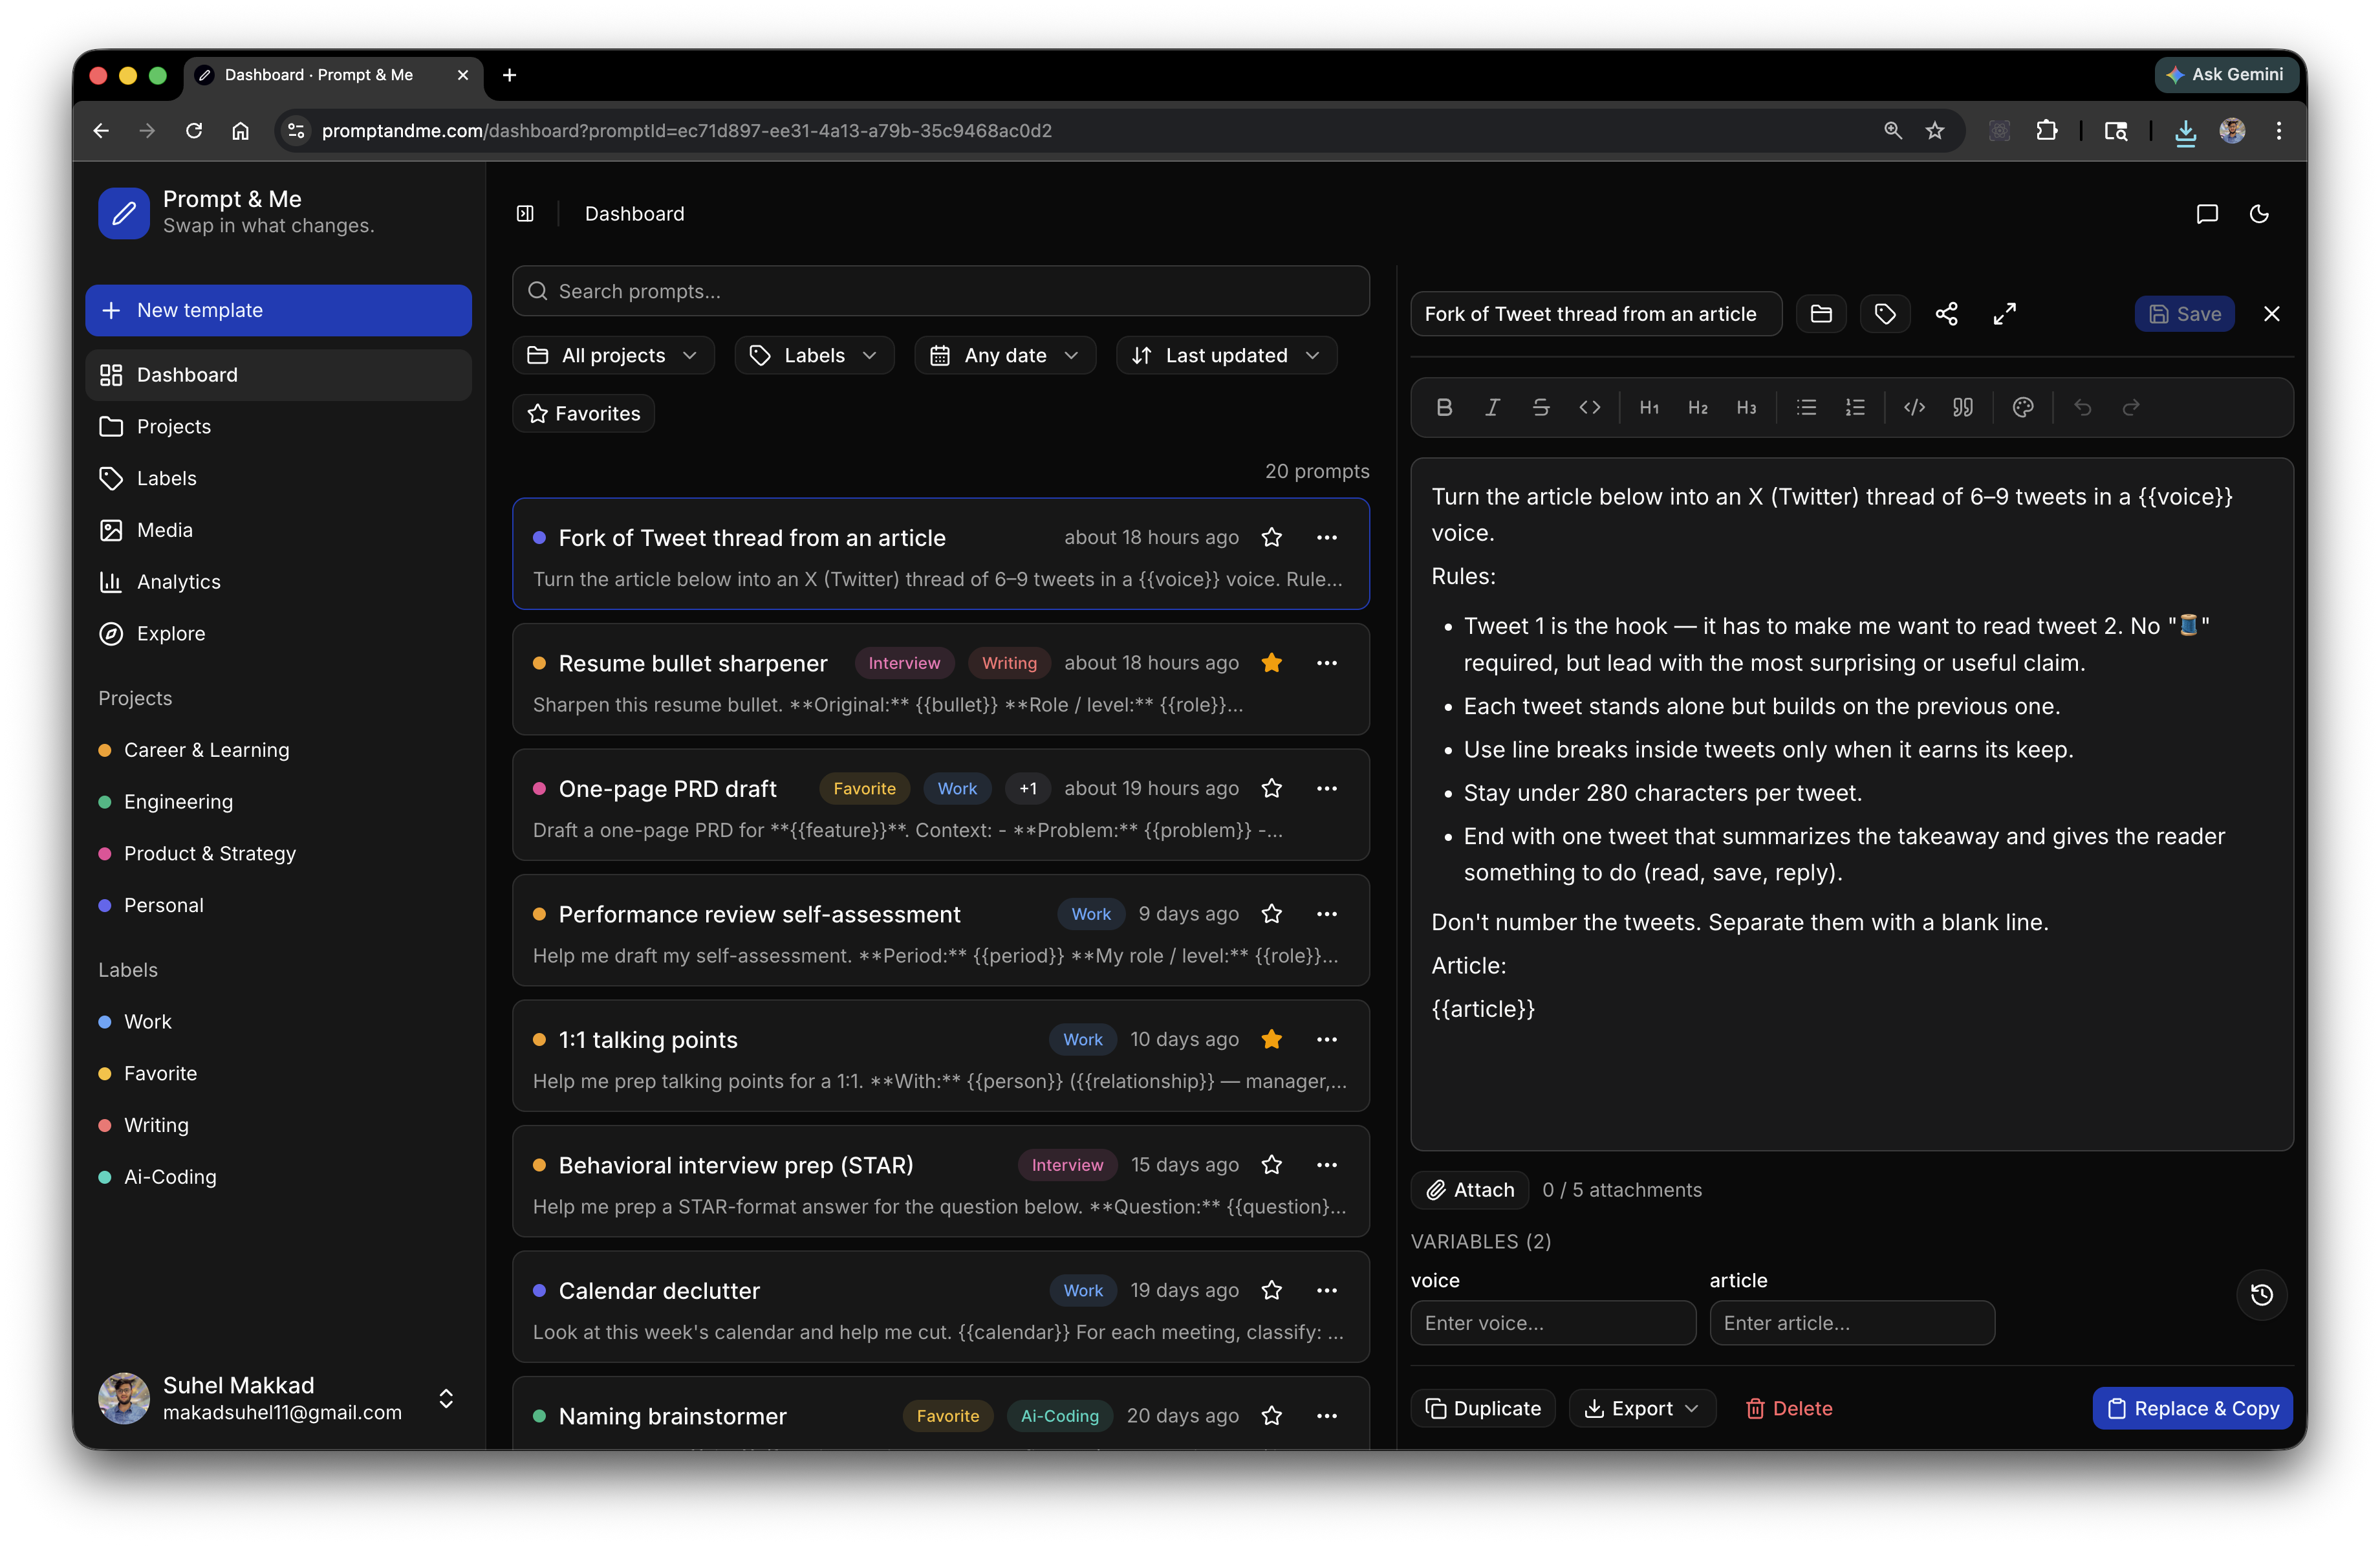This screenshot has height=1546, width=2380.
Task: Expand the Export options dropdown
Action: (1642, 1408)
